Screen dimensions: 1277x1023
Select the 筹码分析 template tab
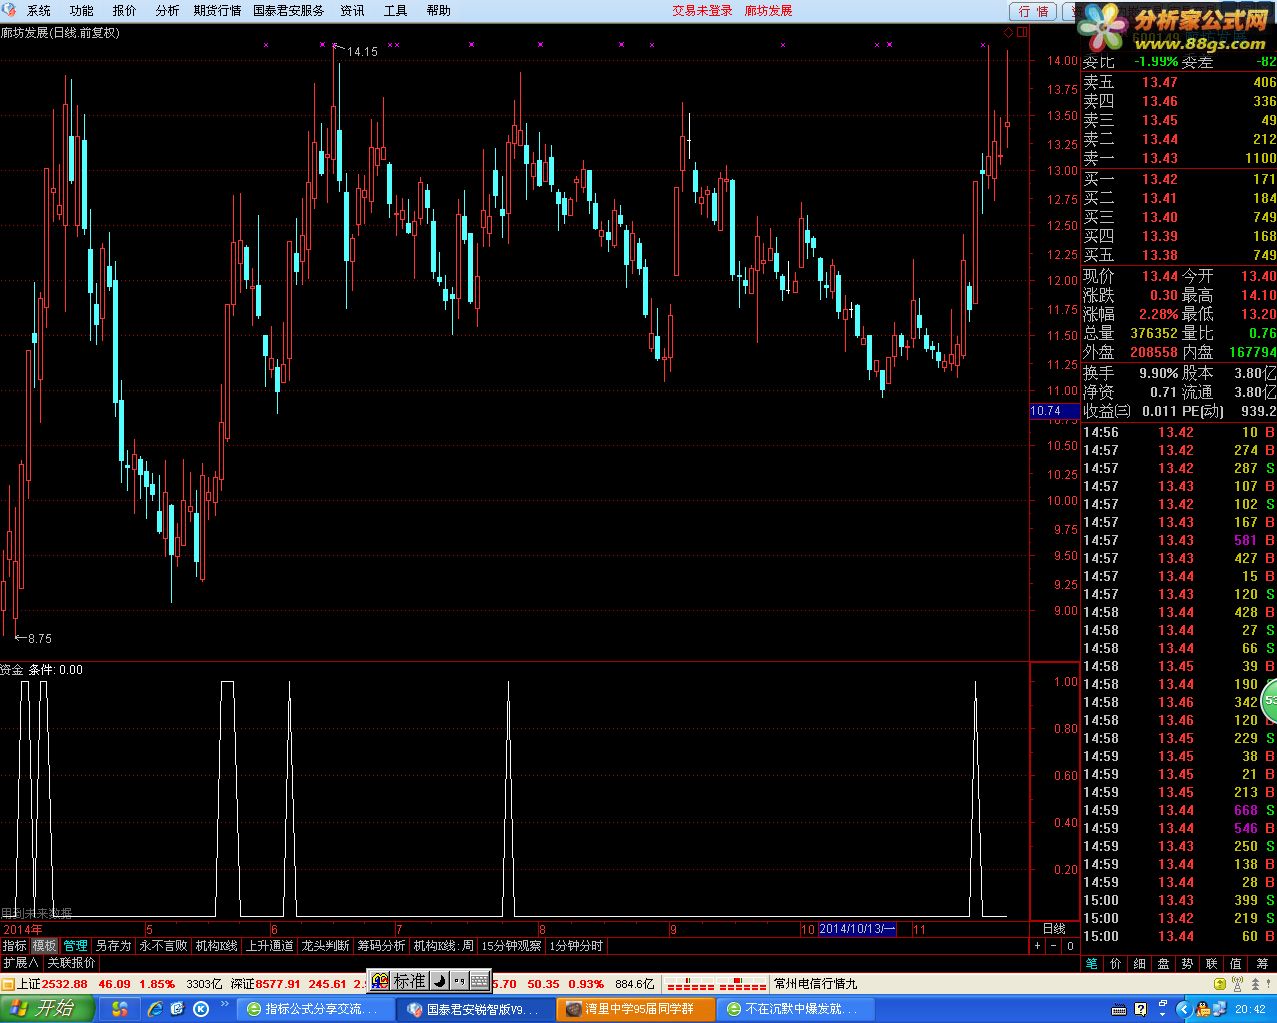[x=381, y=945]
